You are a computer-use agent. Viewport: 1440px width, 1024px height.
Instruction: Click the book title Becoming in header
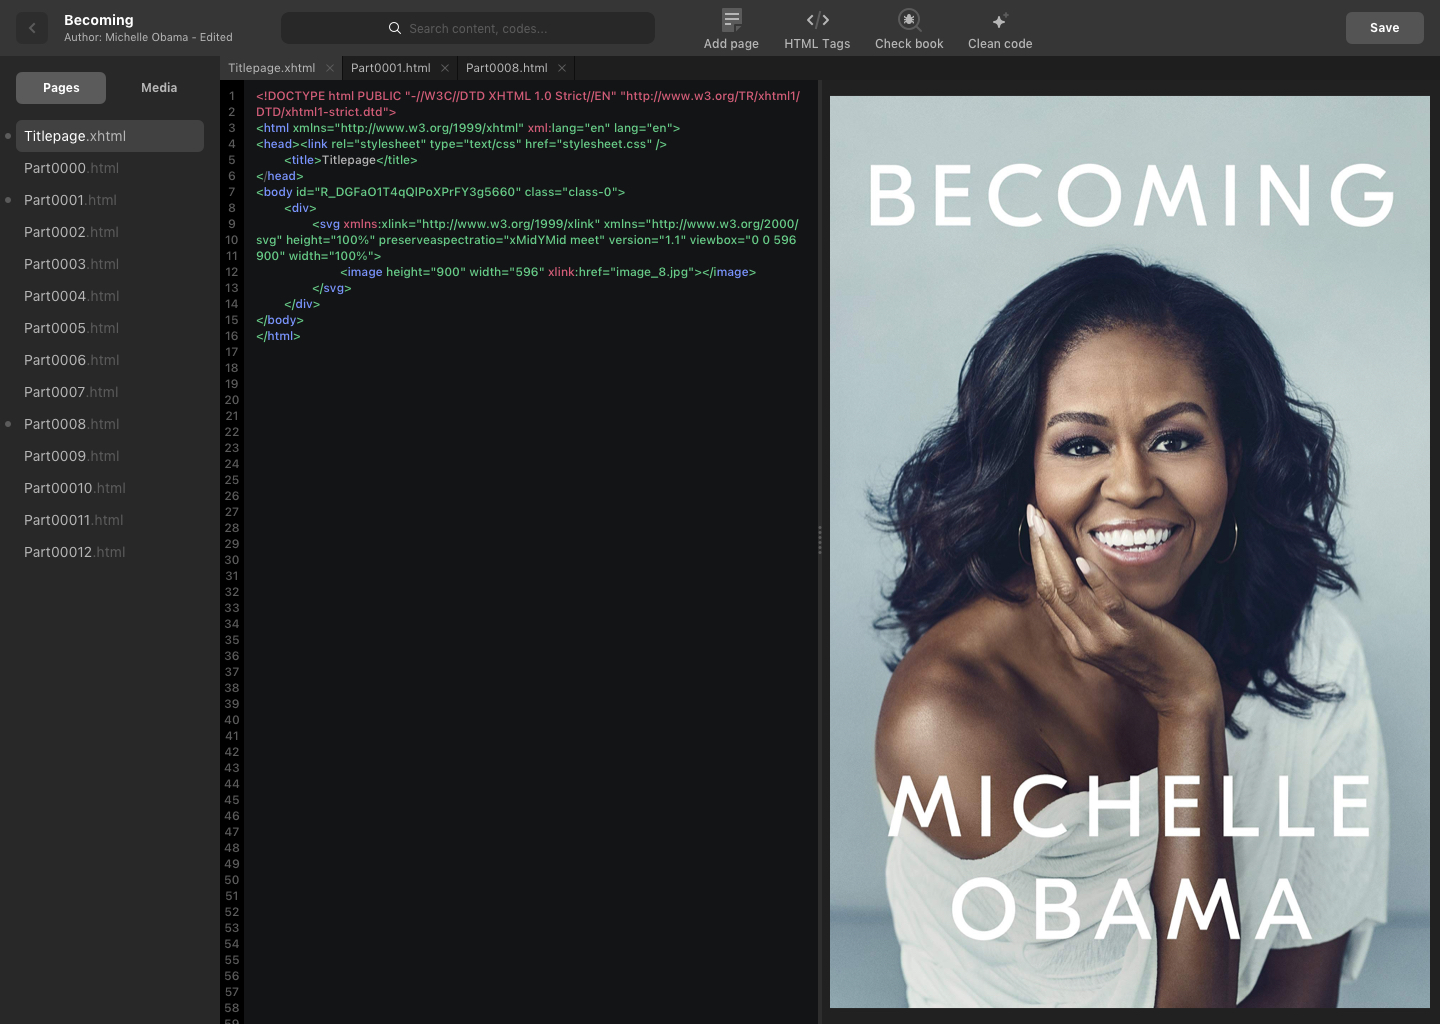click(98, 20)
